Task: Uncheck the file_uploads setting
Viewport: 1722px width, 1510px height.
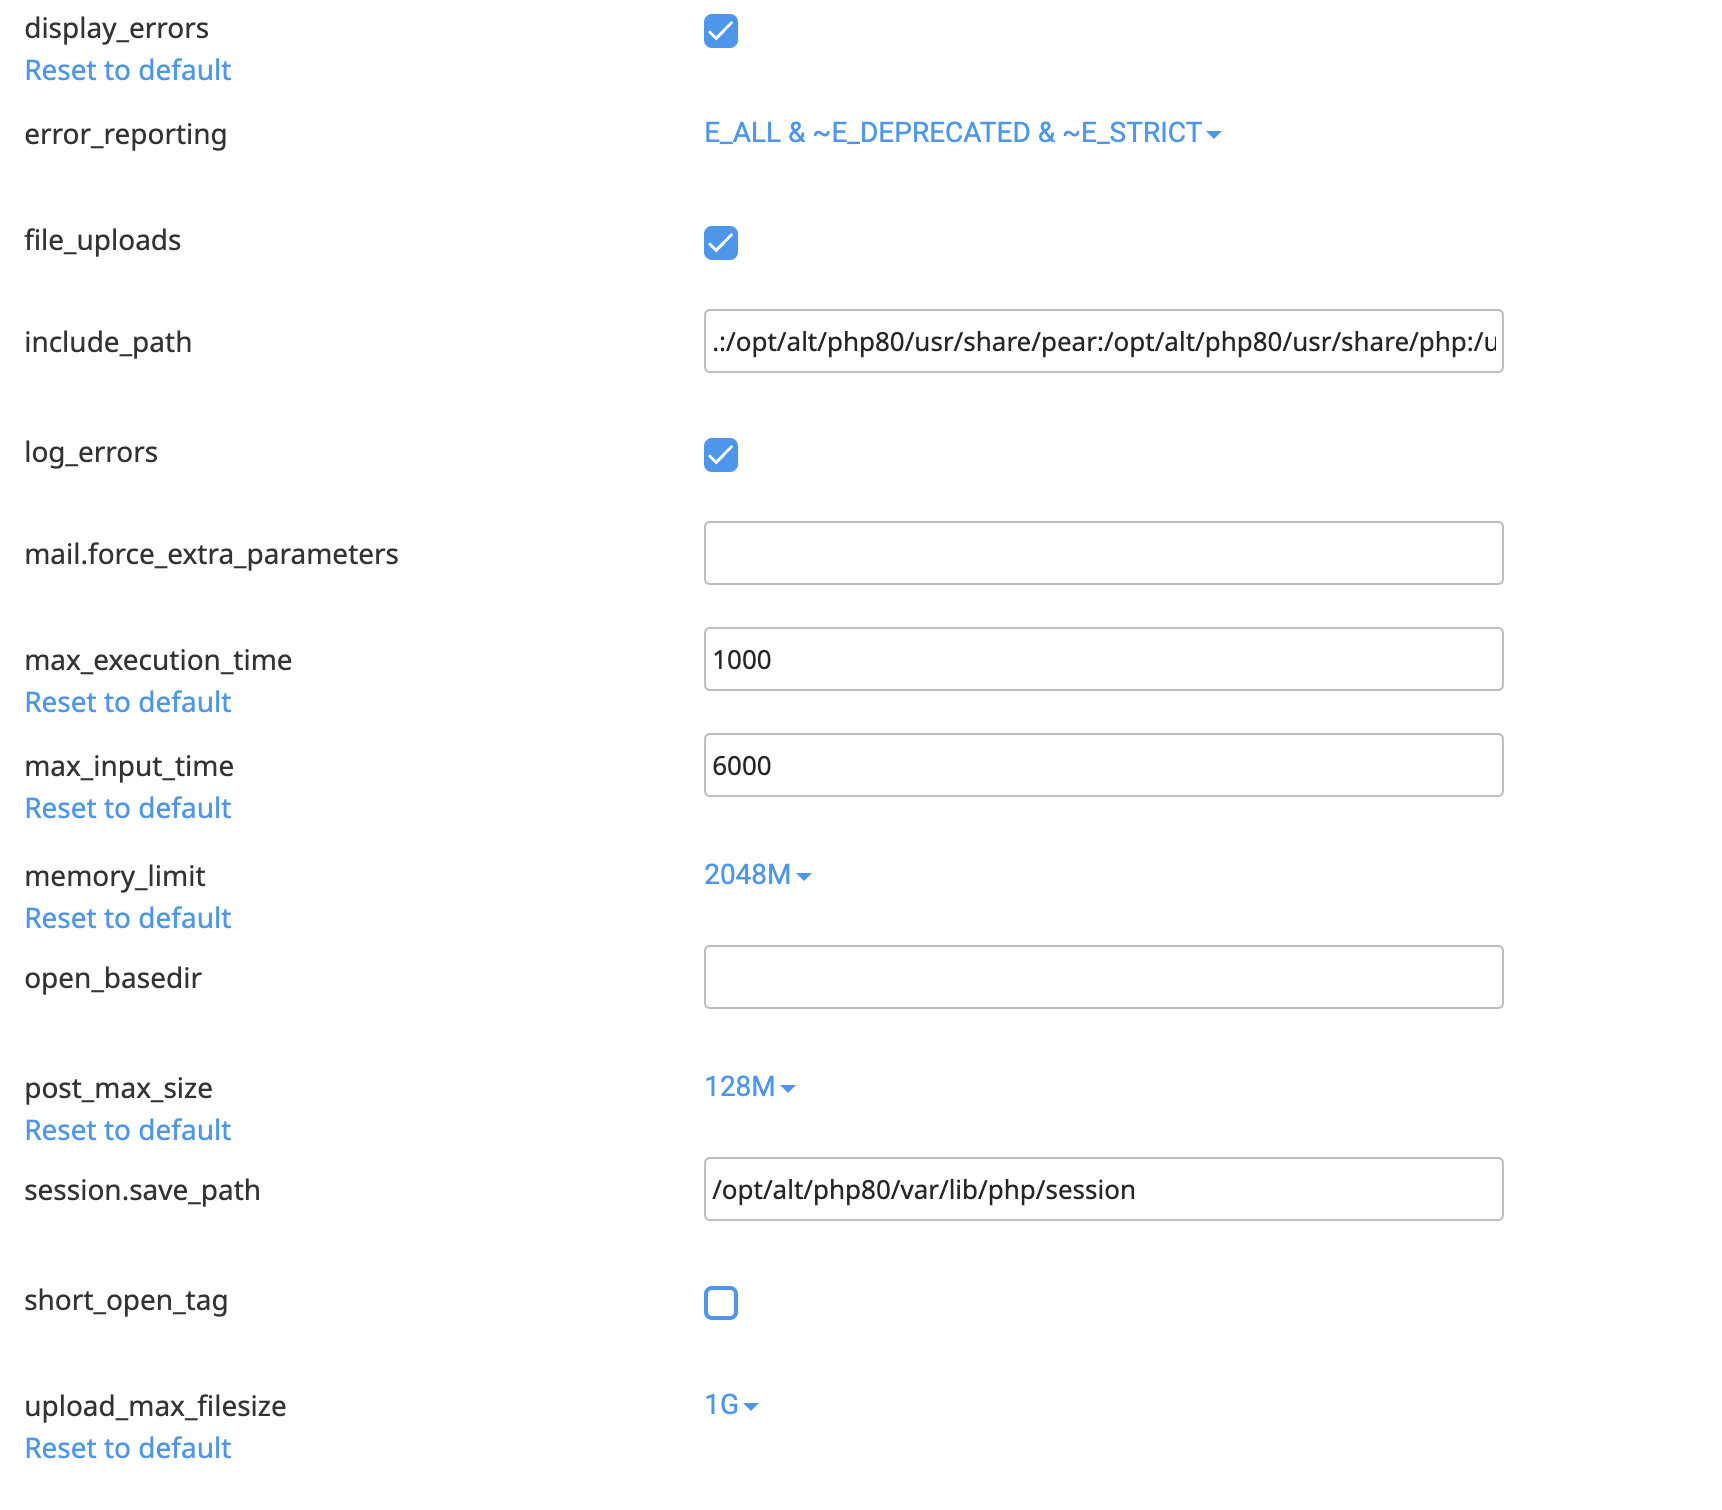Action: [x=721, y=243]
